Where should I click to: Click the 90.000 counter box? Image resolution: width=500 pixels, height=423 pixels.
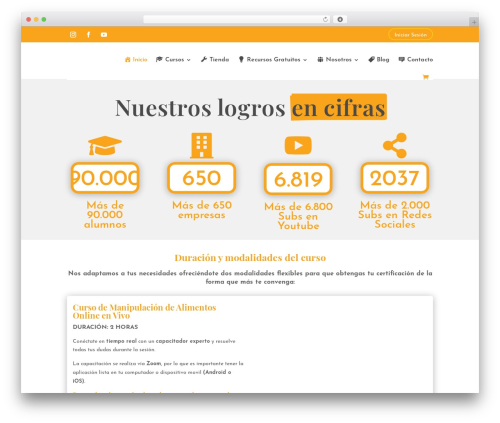pyautogui.click(x=105, y=178)
